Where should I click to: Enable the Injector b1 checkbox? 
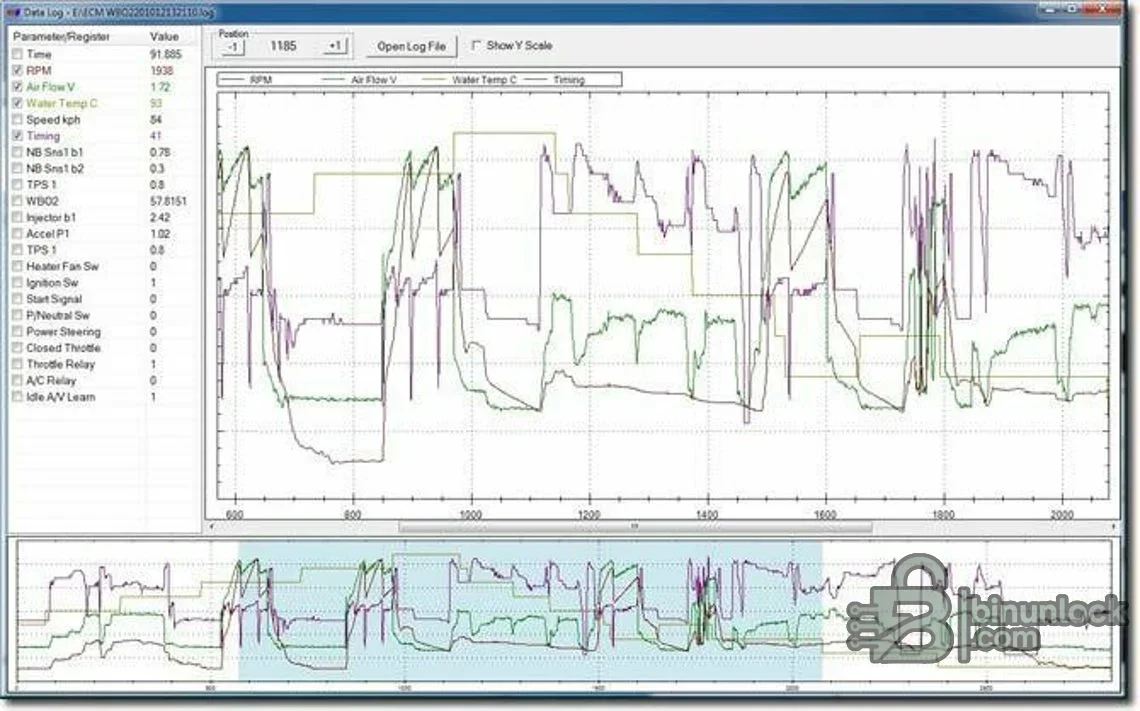(17, 217)
